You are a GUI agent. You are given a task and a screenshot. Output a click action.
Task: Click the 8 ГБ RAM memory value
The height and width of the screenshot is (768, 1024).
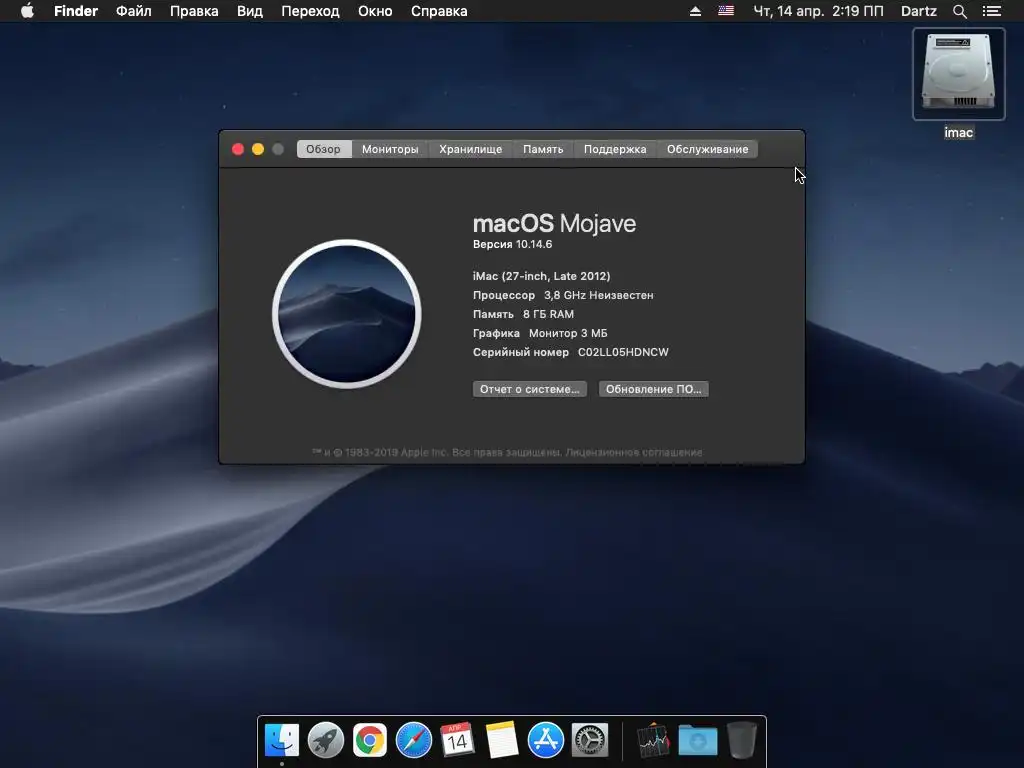(x=549, y=314)
